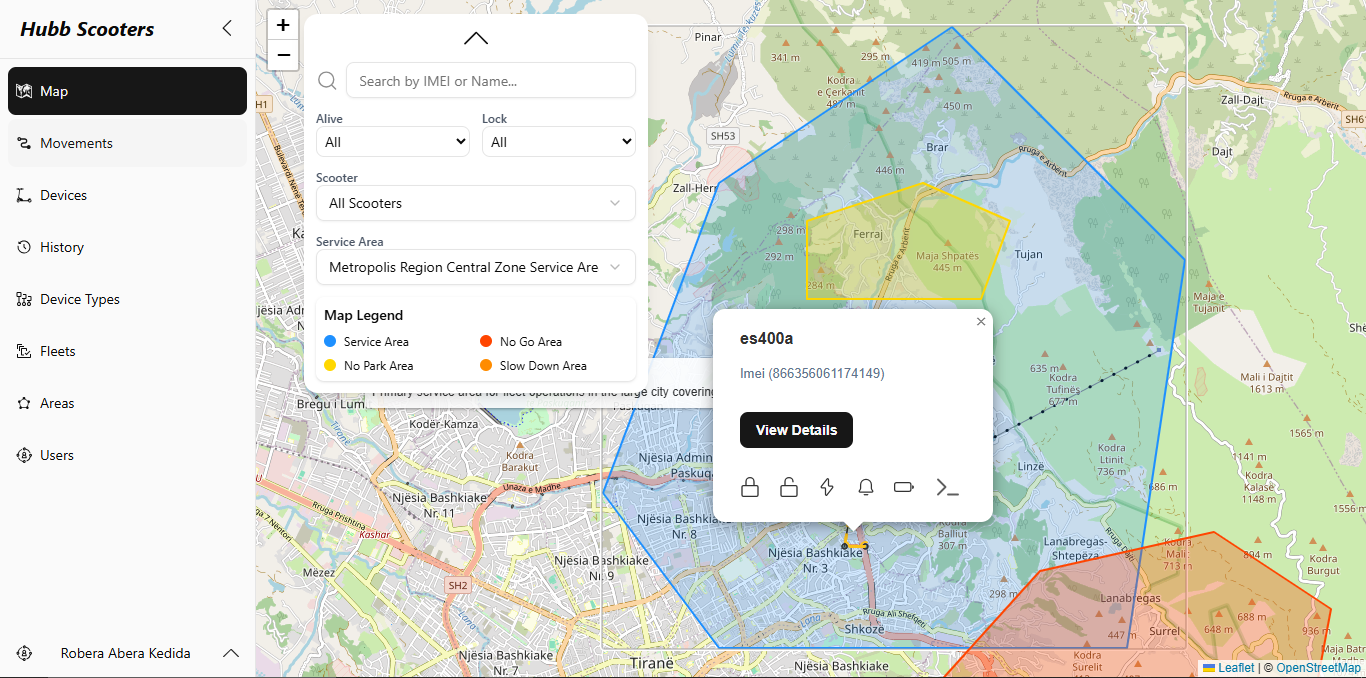Collapse the filter panel via its top chevron
Screen dimensions: 1366x678
[475, 38]
